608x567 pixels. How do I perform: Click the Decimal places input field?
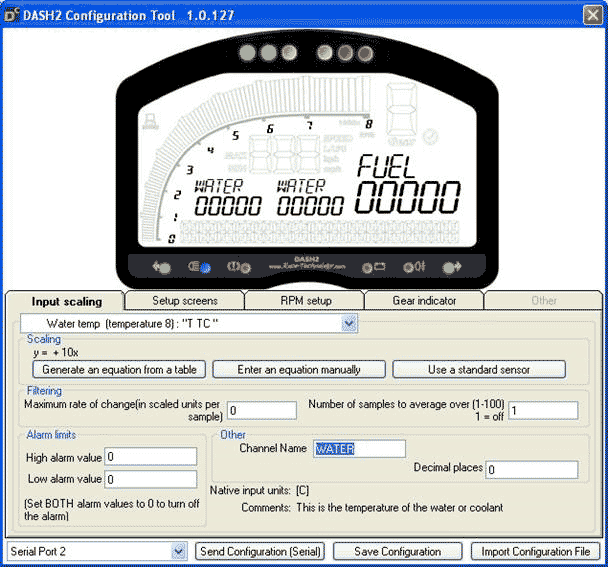[x=532, y=469]
